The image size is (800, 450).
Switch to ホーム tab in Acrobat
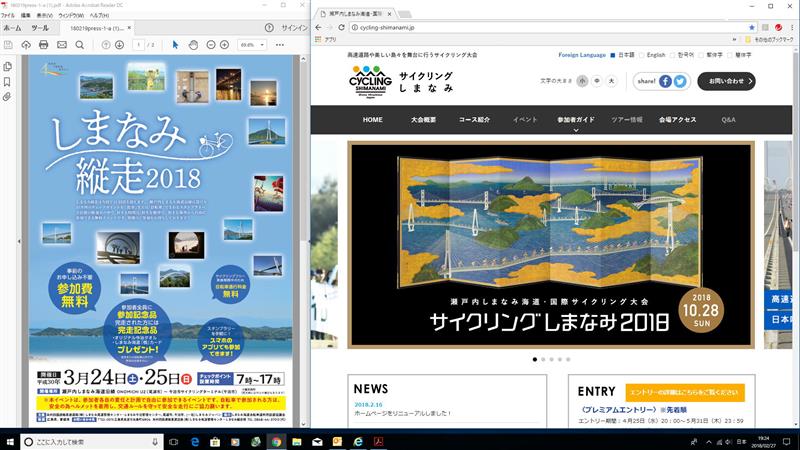pos(12,28)
